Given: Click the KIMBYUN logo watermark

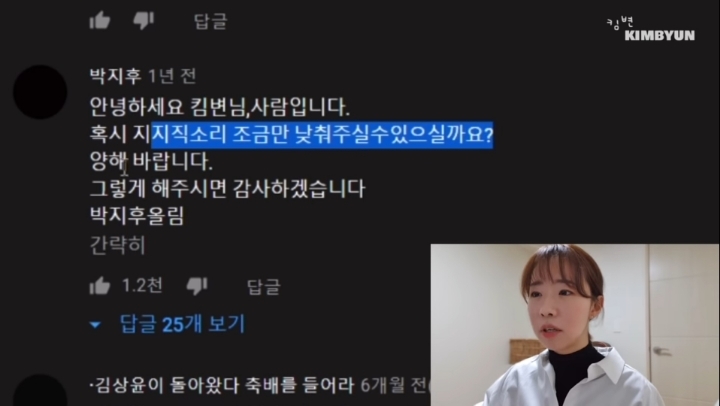Looking at the screenshot, I should click(x=651, y=29).
